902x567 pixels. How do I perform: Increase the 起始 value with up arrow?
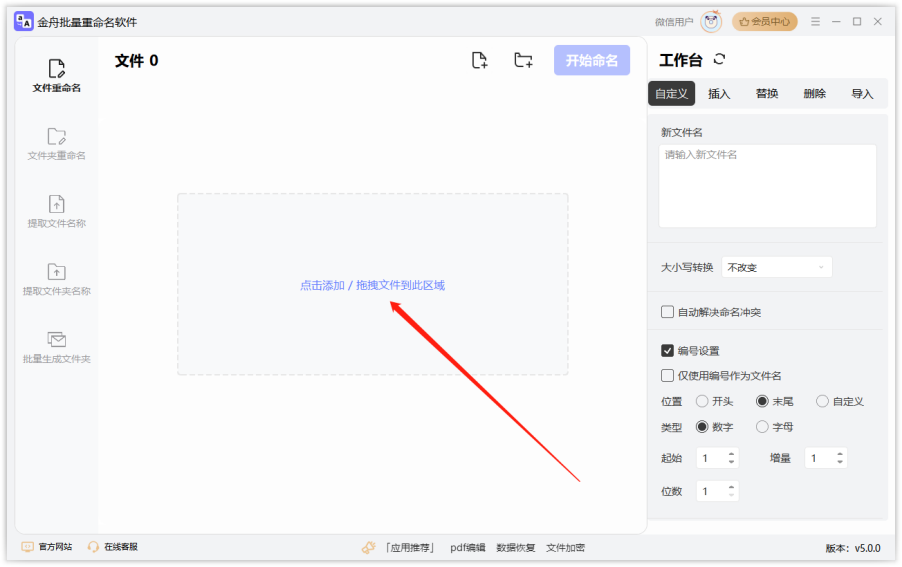(x=731, y=454)
